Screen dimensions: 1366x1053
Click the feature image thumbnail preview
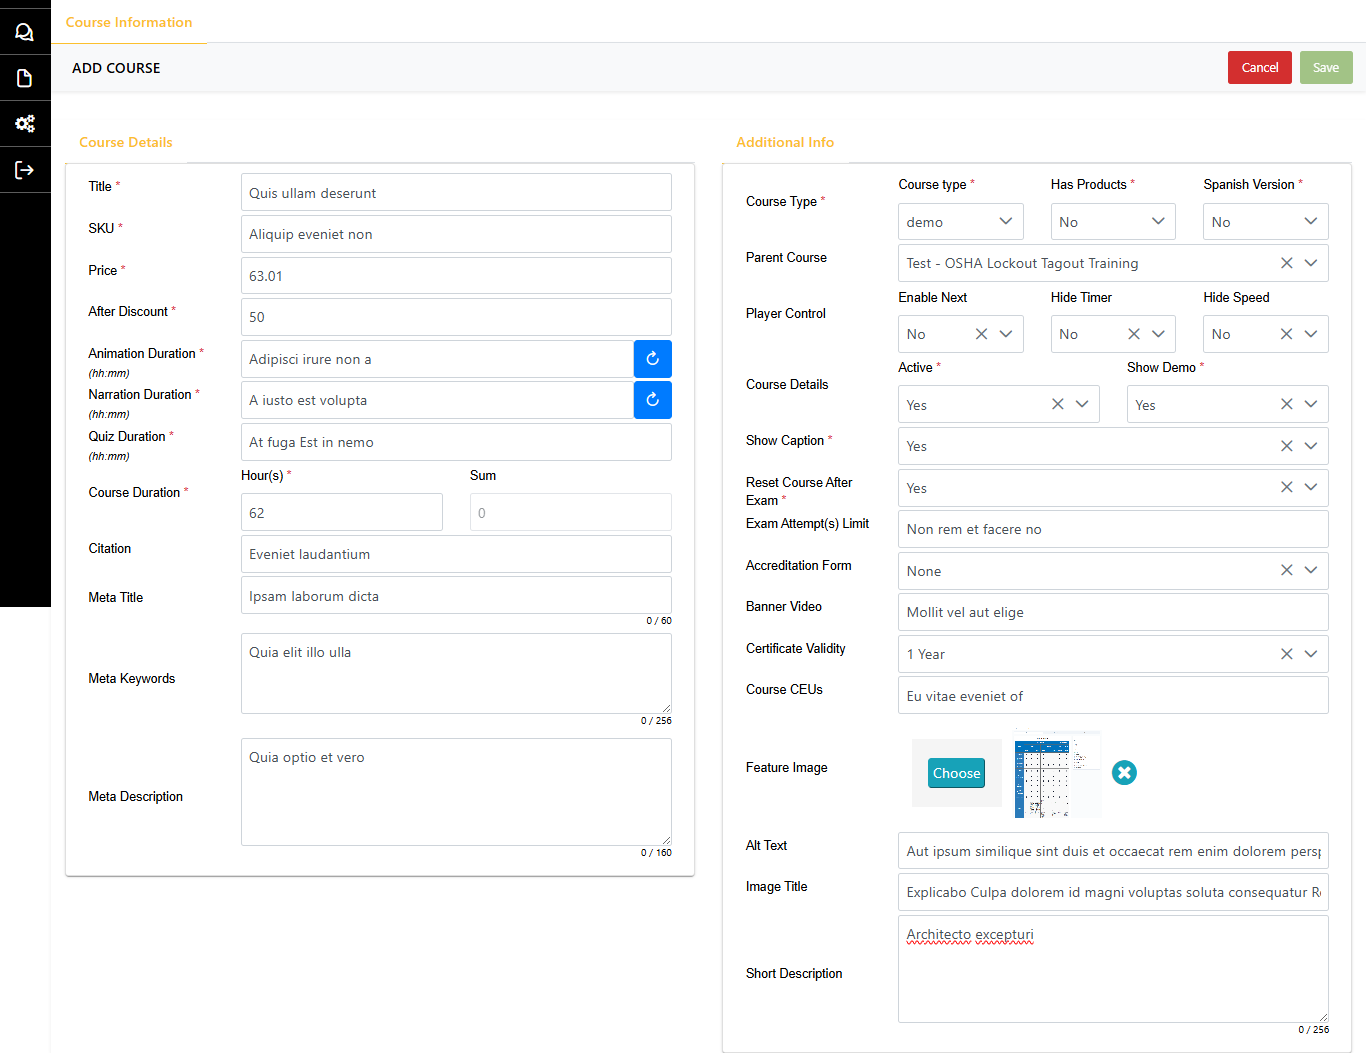(x=1057, y=774)
